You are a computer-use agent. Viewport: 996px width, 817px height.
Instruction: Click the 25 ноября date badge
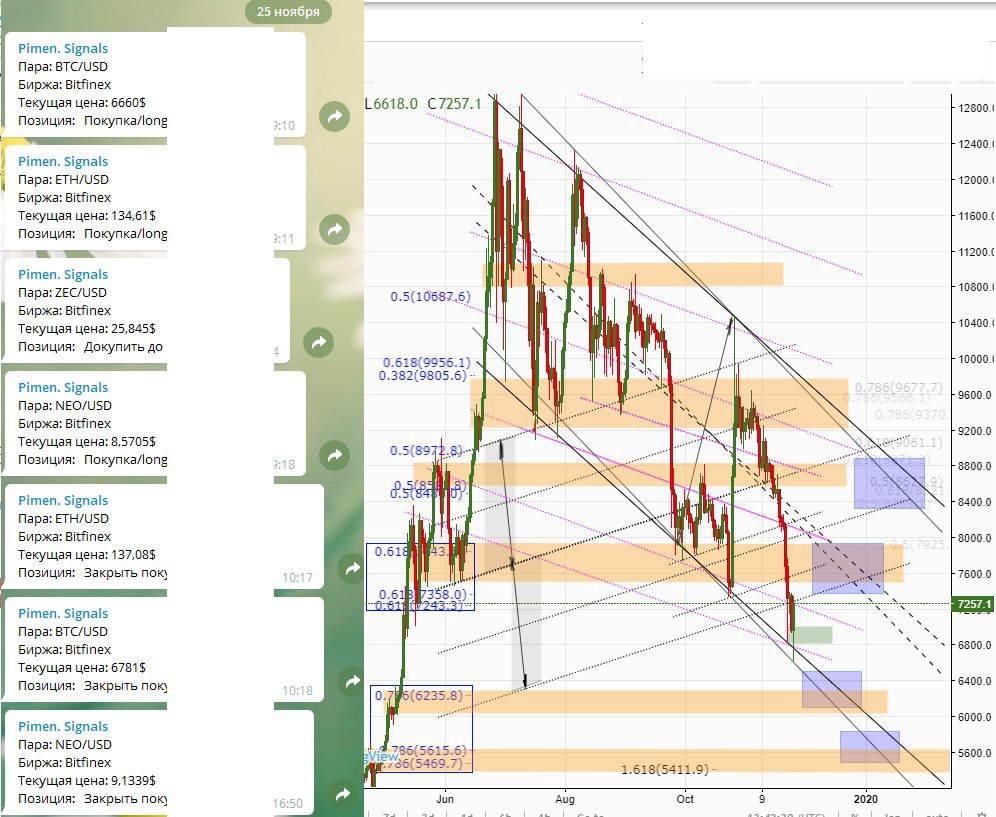[x=288, y=12]
